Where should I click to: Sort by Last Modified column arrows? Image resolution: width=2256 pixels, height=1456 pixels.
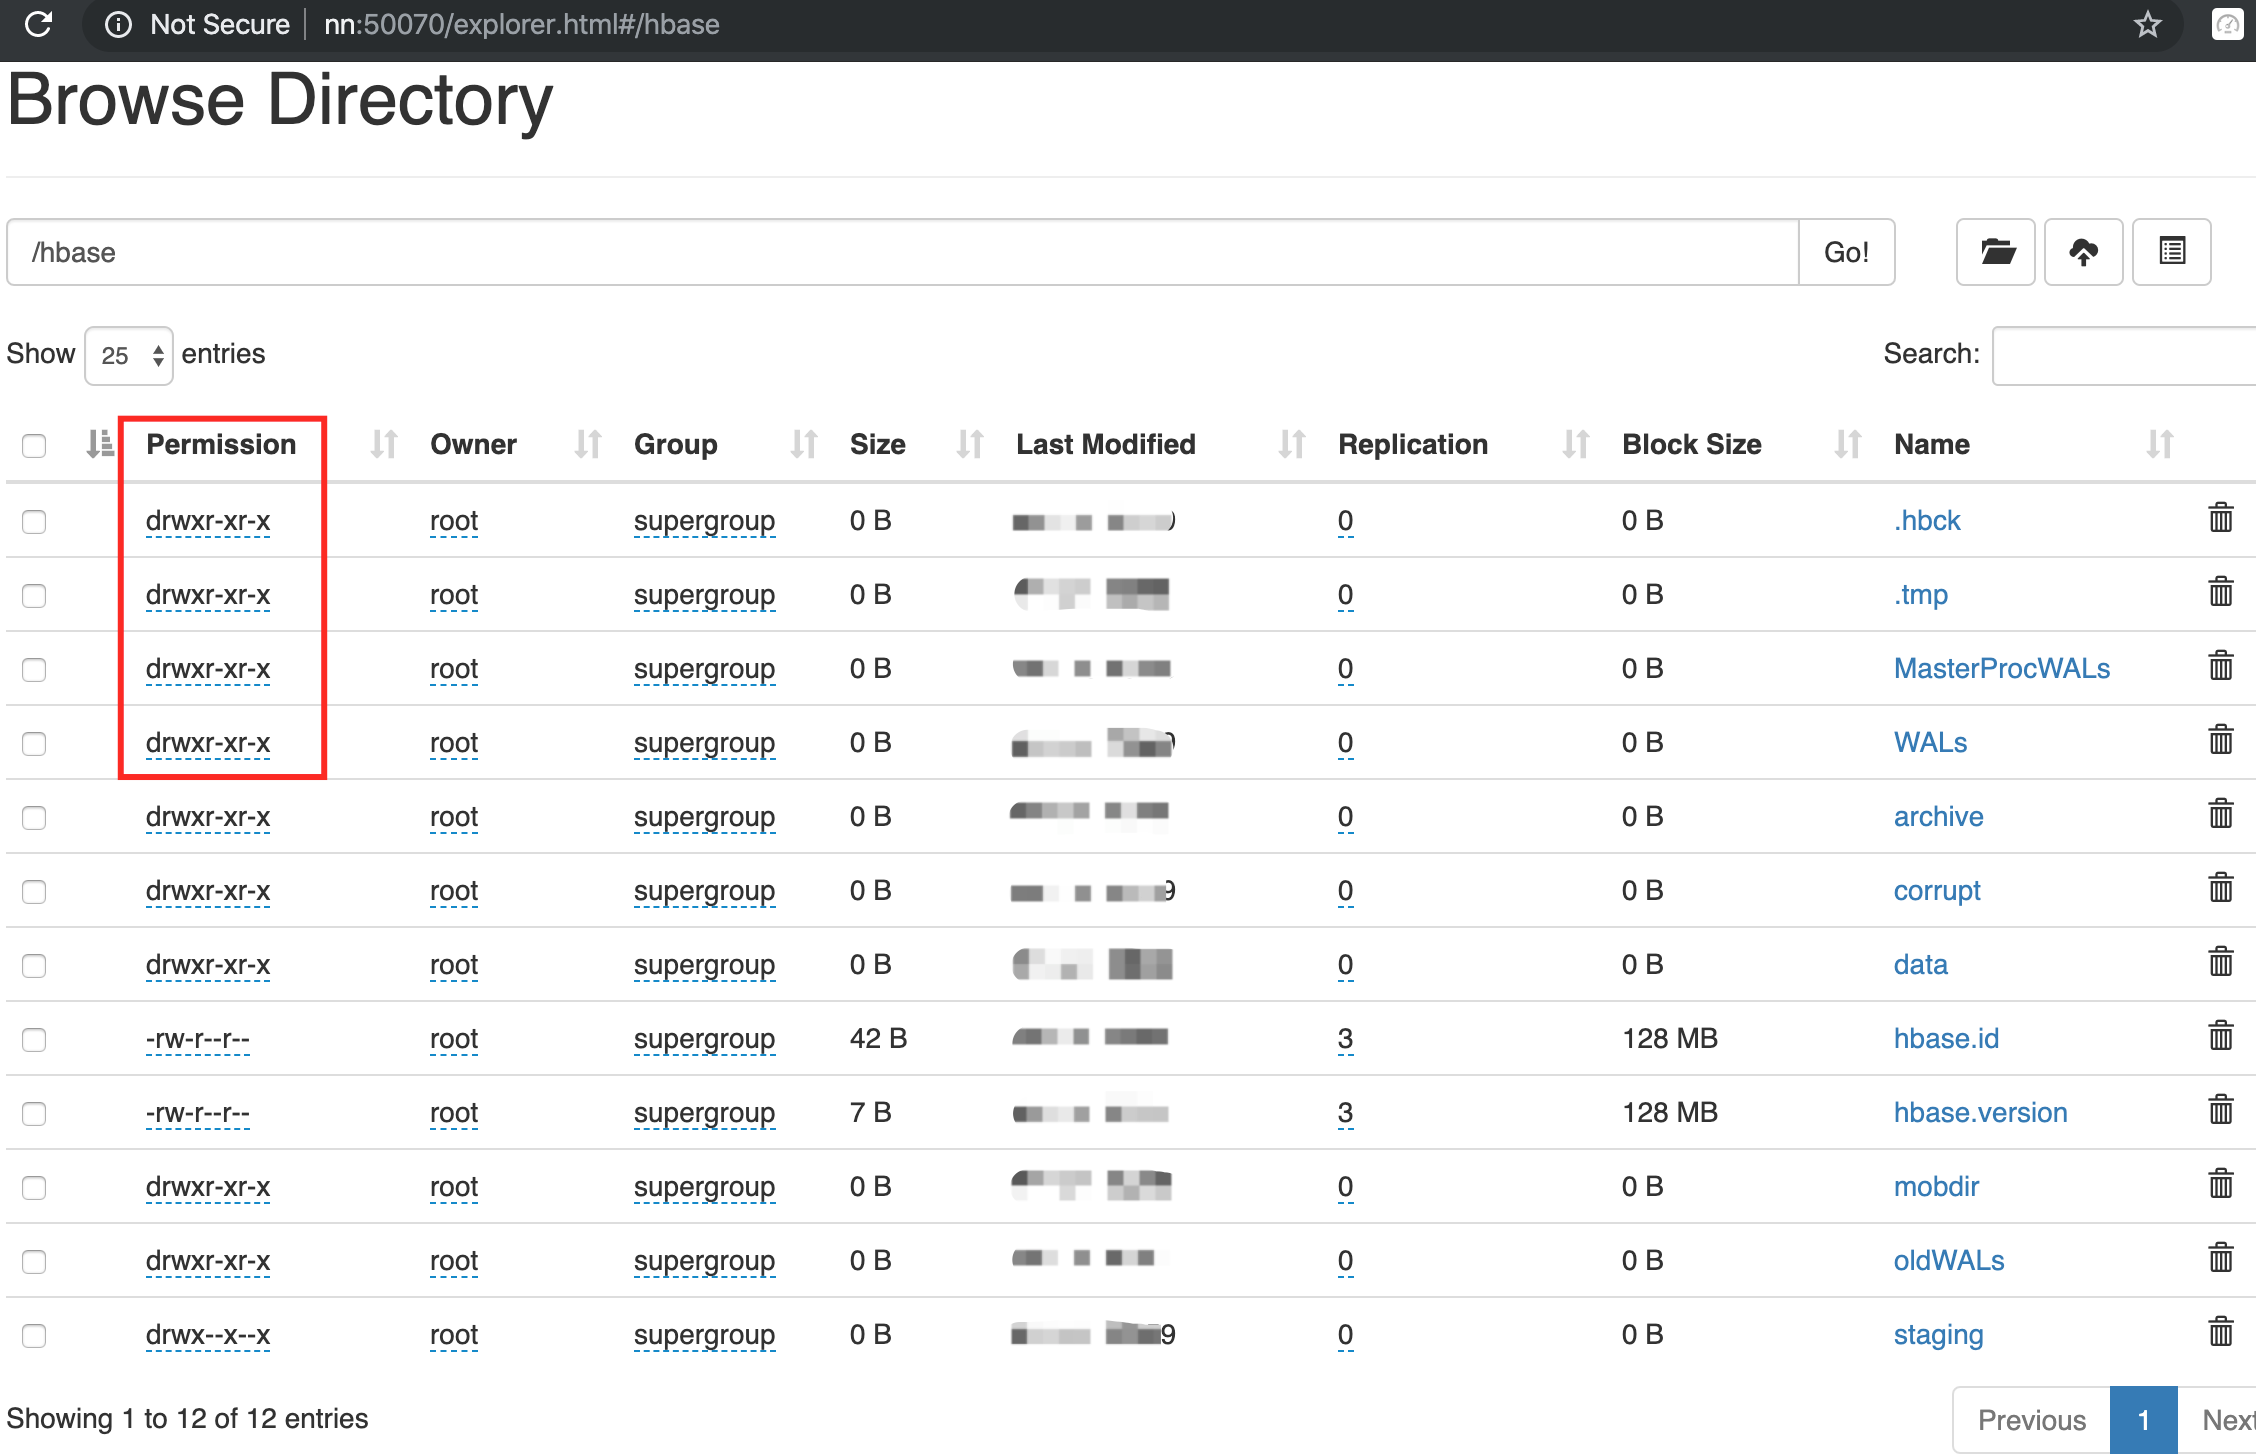click(x=1293, y=443)
